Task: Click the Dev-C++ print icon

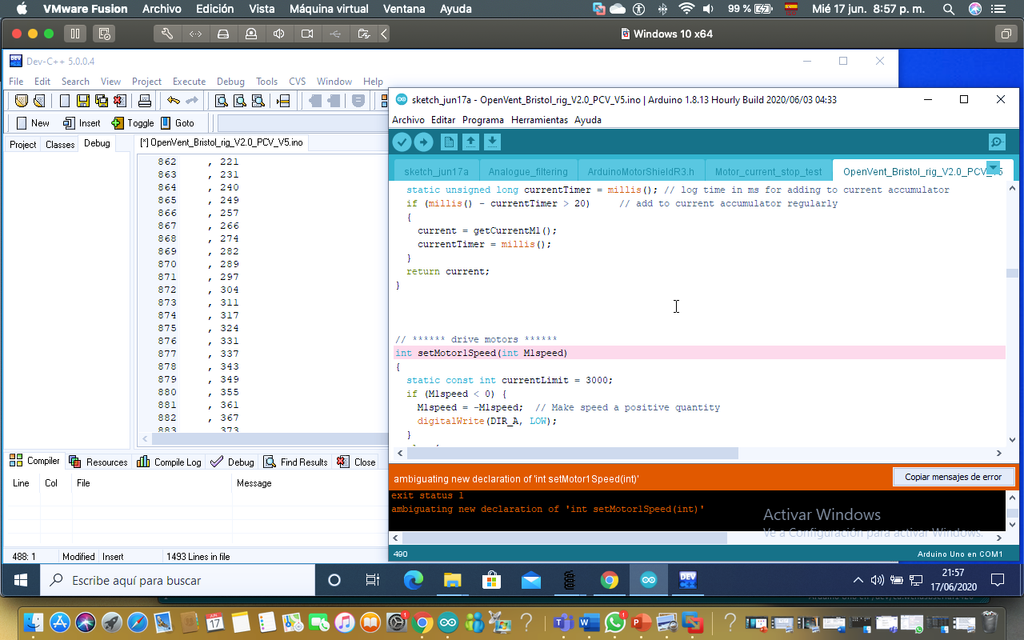Action: [x=144, y=100]
